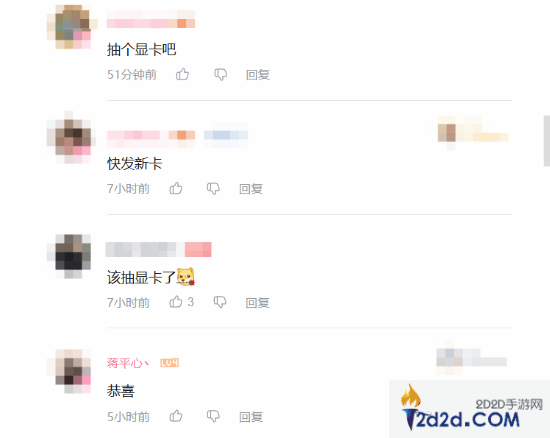Like the comment 抽个显卡吧
550x438 pixels.
[x=182, y=74]
